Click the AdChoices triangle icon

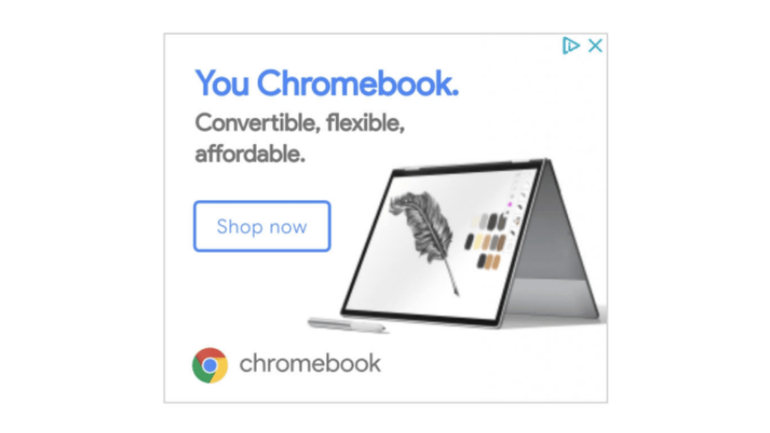tap(571, 46)
